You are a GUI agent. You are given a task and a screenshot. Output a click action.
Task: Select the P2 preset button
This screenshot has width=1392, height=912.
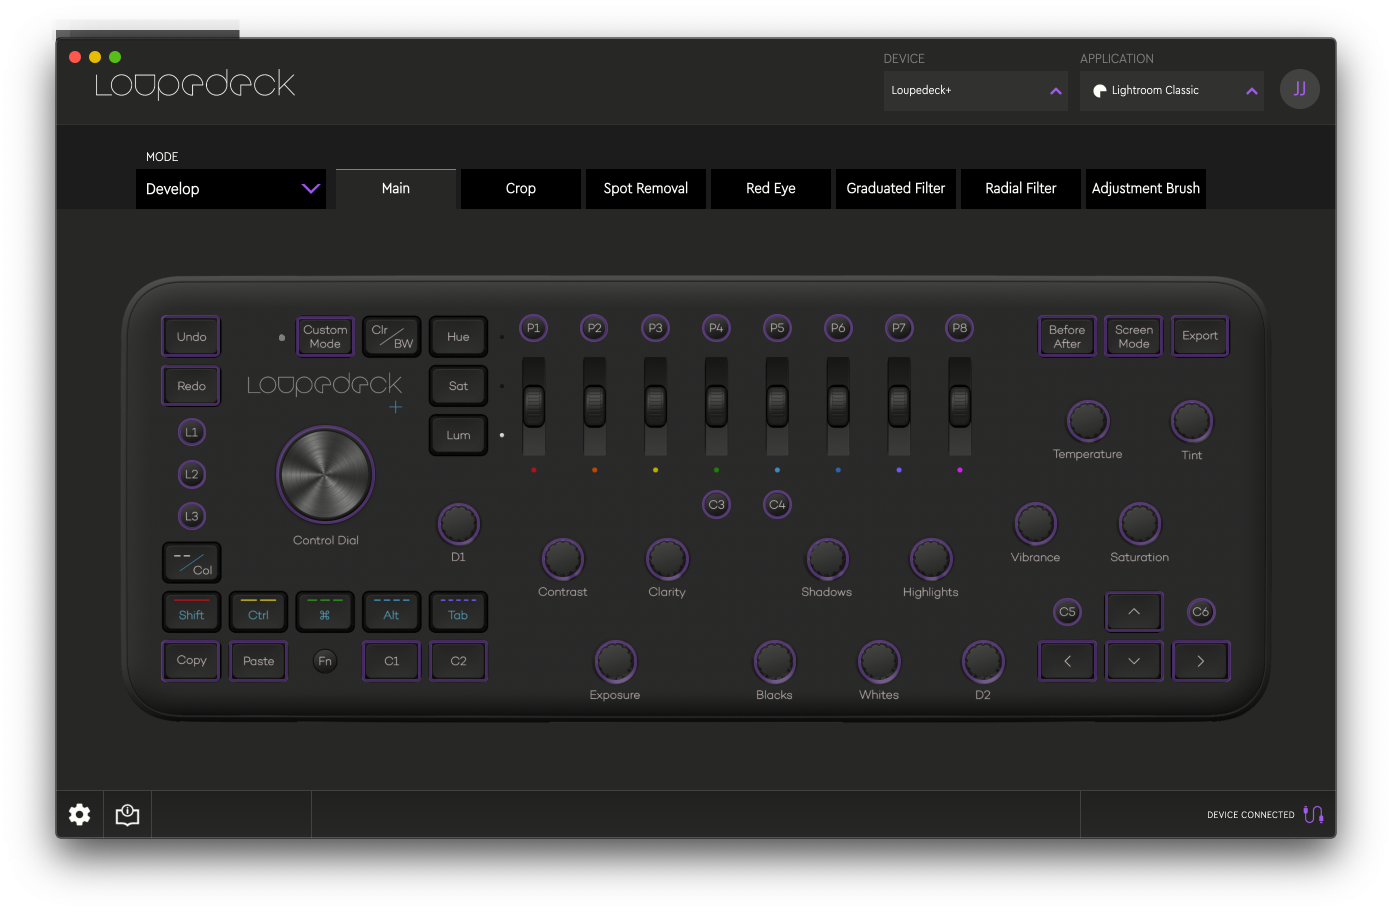pyautogui.click(x=595, y=328)
